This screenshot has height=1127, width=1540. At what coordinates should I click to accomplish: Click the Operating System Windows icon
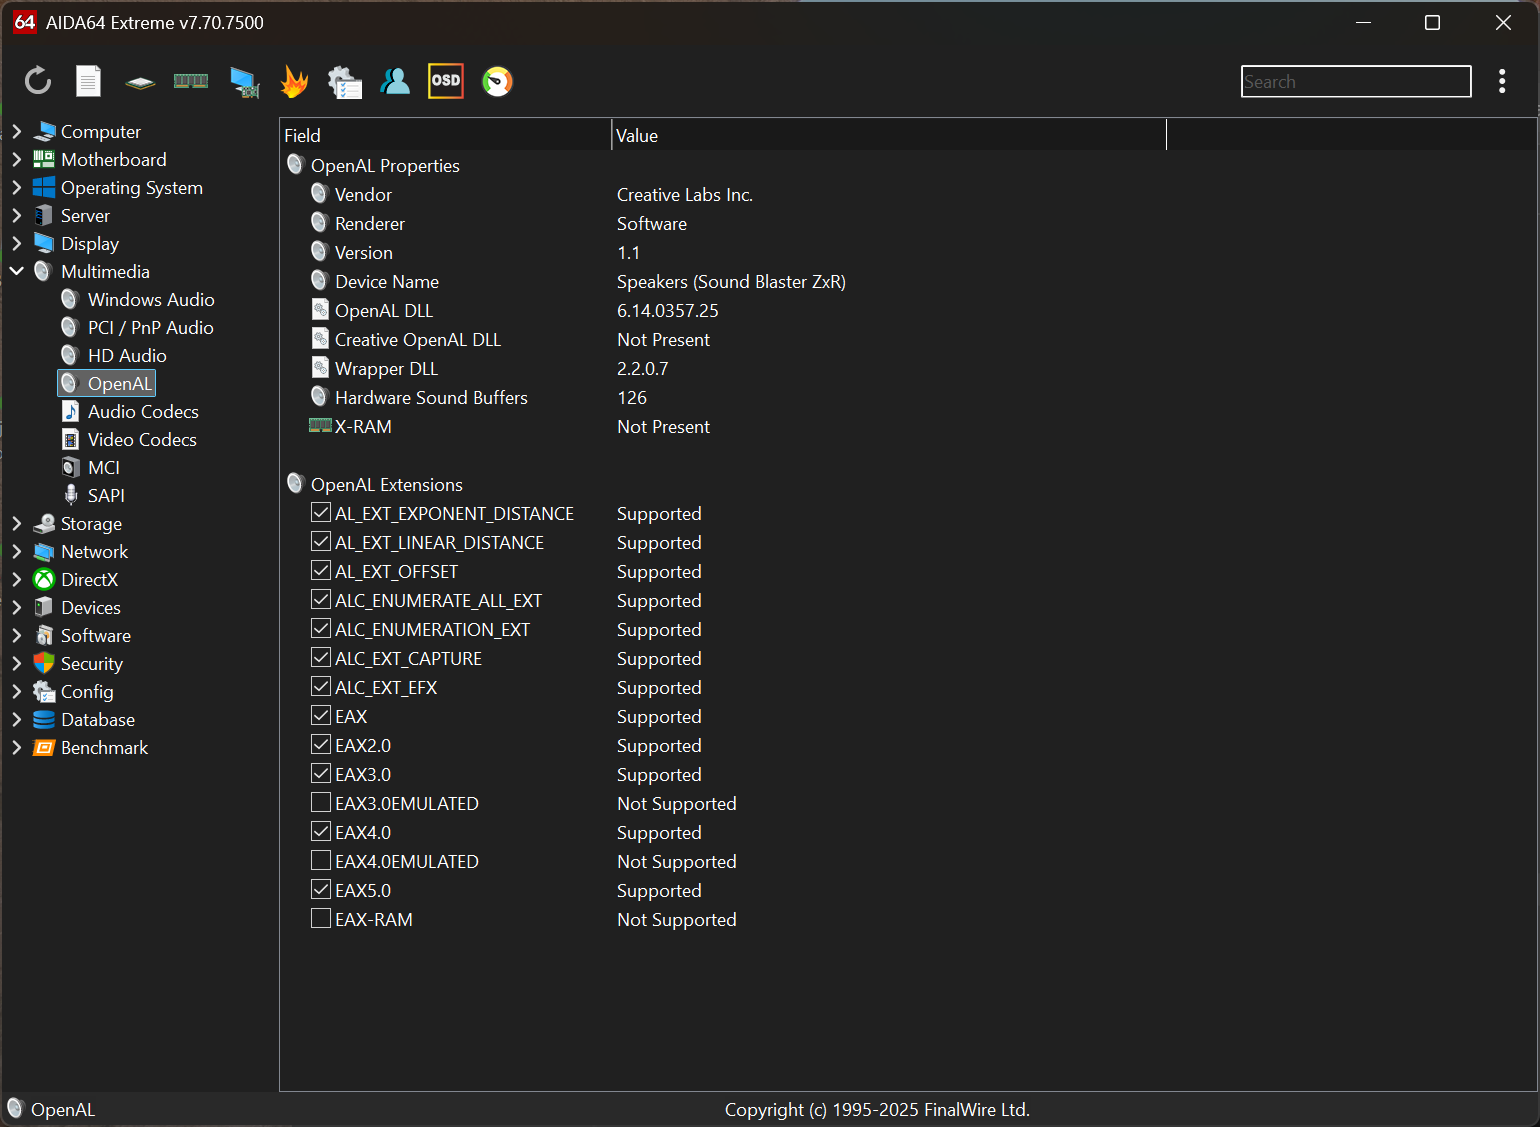point(44,187)
